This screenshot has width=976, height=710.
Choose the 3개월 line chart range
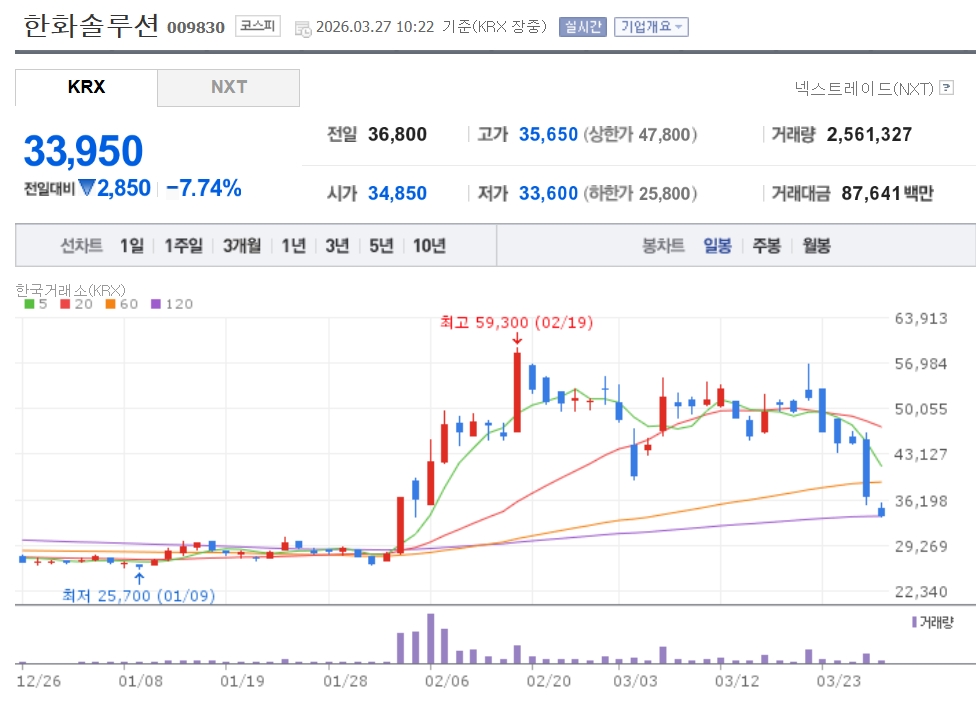click(x=242, y=246)
